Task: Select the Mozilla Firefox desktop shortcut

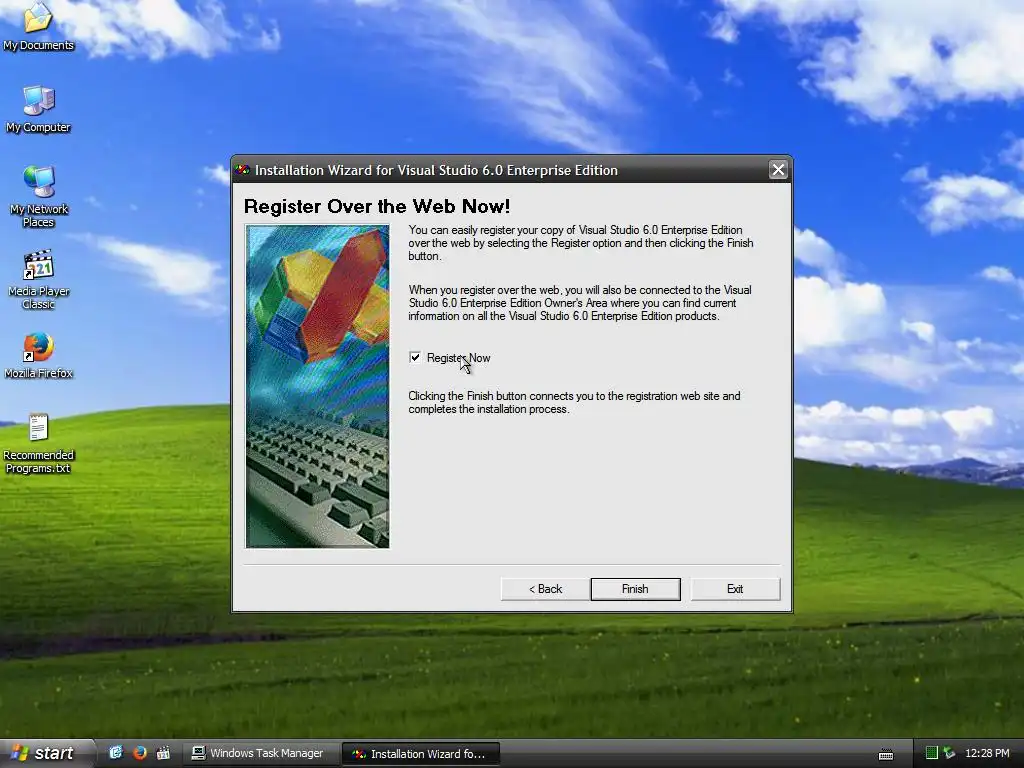Action: coord(39,355)
